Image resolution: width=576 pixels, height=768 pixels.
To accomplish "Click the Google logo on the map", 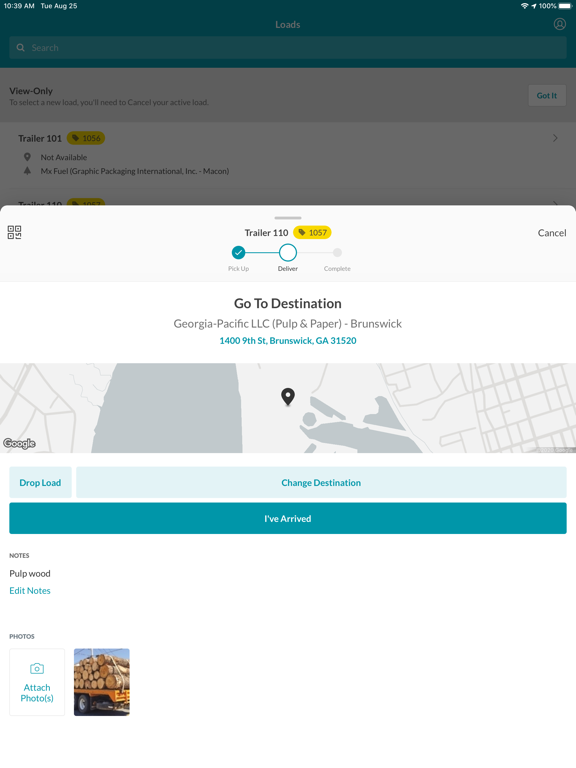I will pyautogui.click(x=20, y=443).
